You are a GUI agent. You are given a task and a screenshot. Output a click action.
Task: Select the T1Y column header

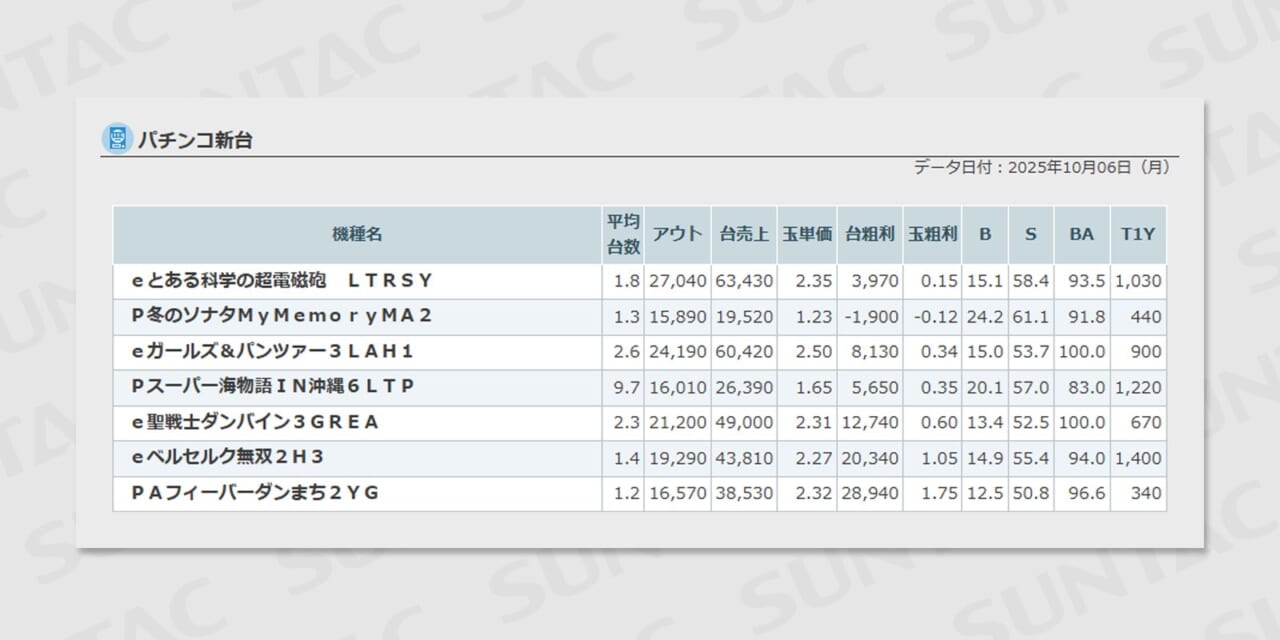(x=1137, y=234)
